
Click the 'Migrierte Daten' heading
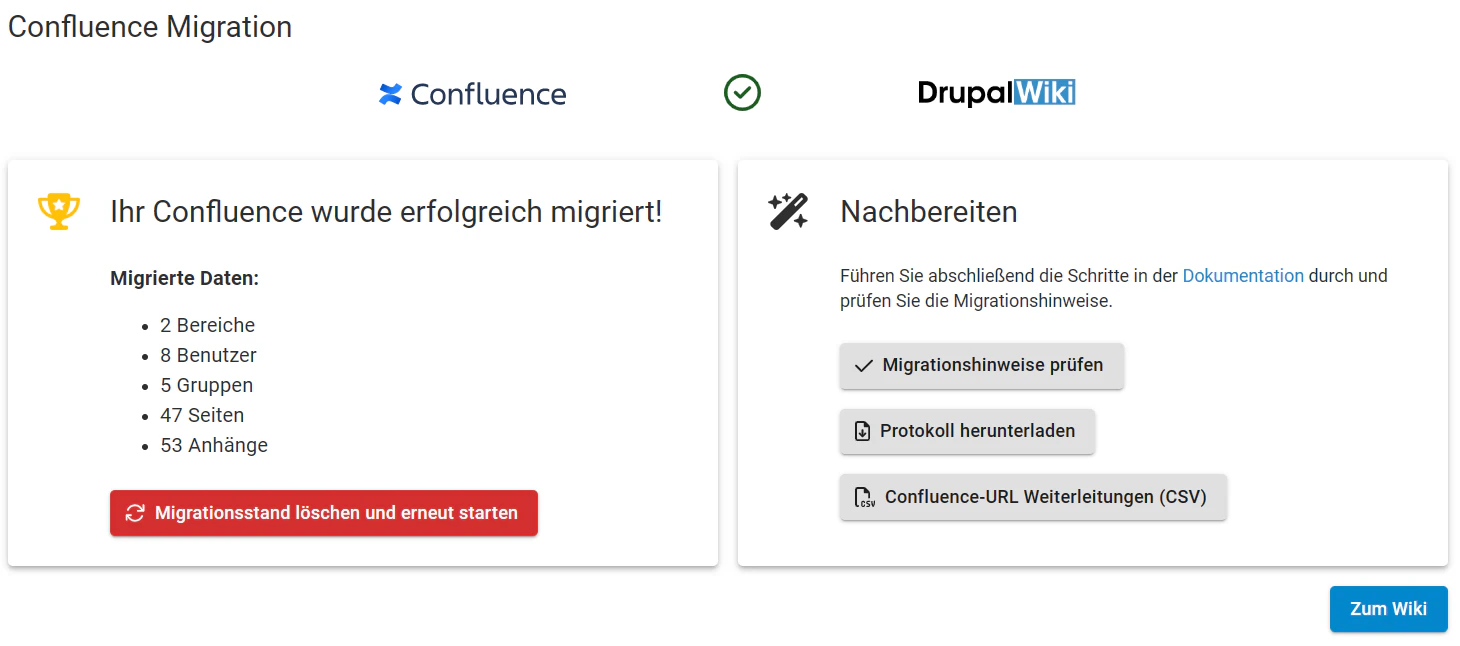tap(184, 278)
